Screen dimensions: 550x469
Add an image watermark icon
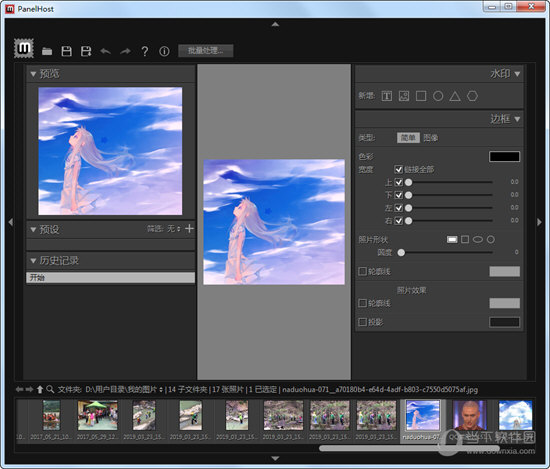point(404,96)
